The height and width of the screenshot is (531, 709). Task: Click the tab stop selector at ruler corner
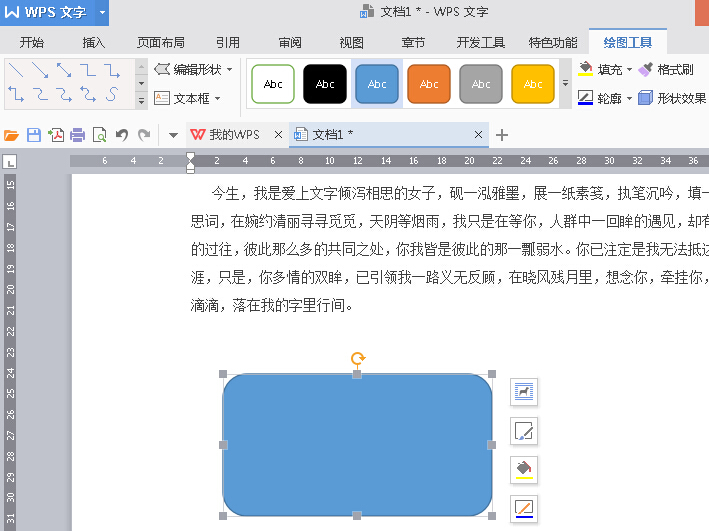(x=9, y=161)
